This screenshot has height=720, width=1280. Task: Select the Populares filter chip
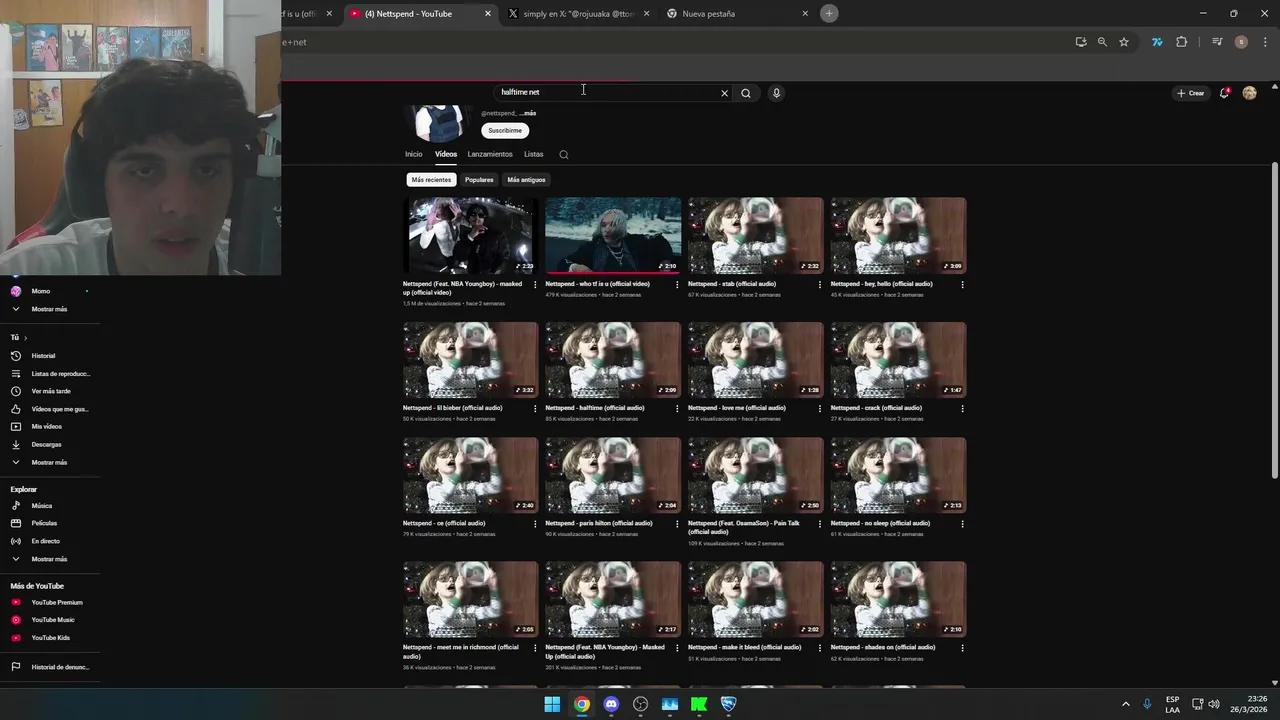[479, 180]
